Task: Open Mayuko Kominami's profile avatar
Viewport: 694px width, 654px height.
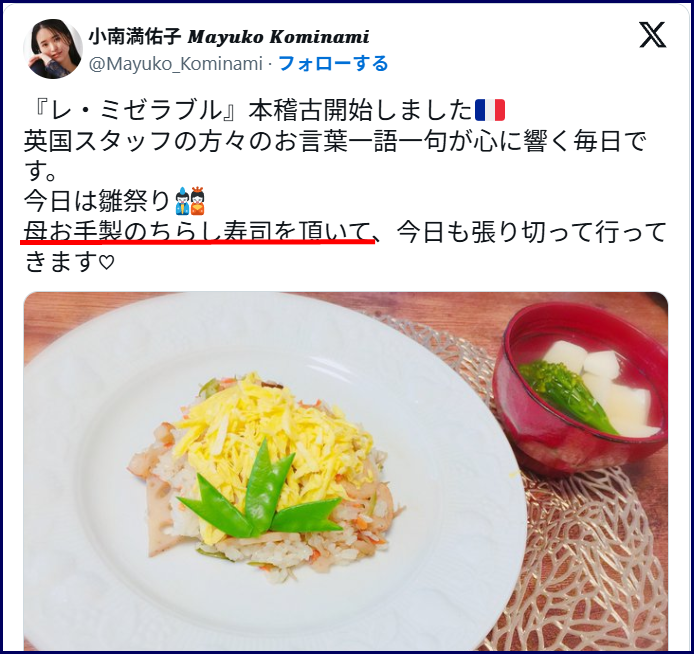Action: pos(53,49)
